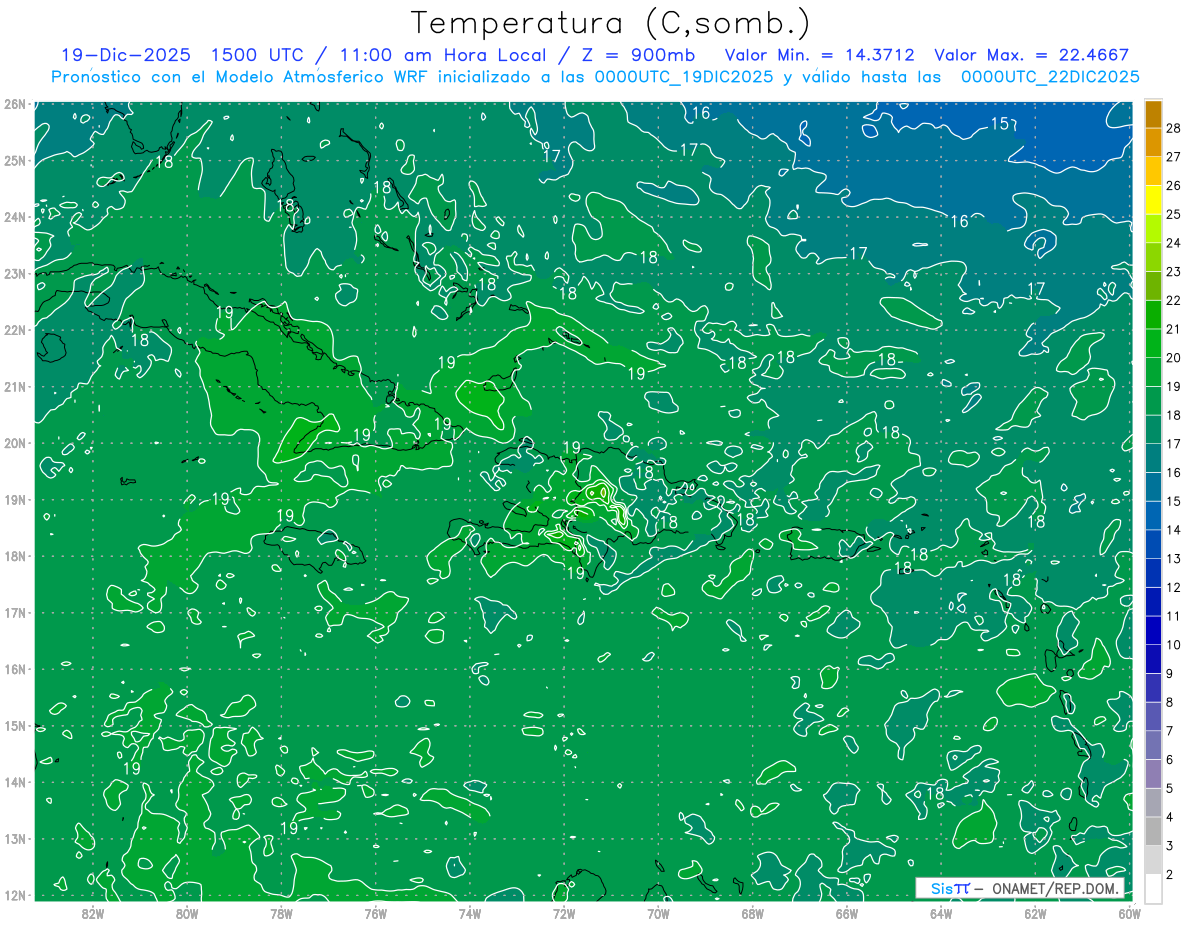The width and height of the screenshot is (1200, 927).
Task: Click the 'SisTT - ONAMET/REP.DOM.' credit box
Action: tap(1020, 888)
